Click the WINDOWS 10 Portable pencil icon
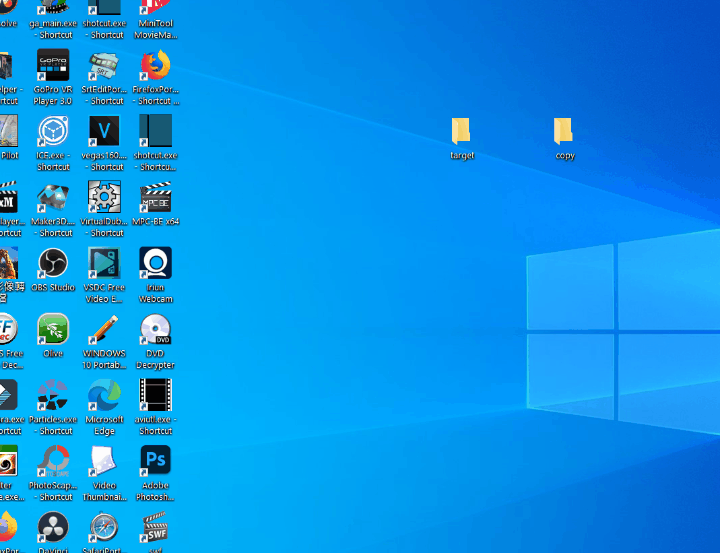 coord(104,329)
